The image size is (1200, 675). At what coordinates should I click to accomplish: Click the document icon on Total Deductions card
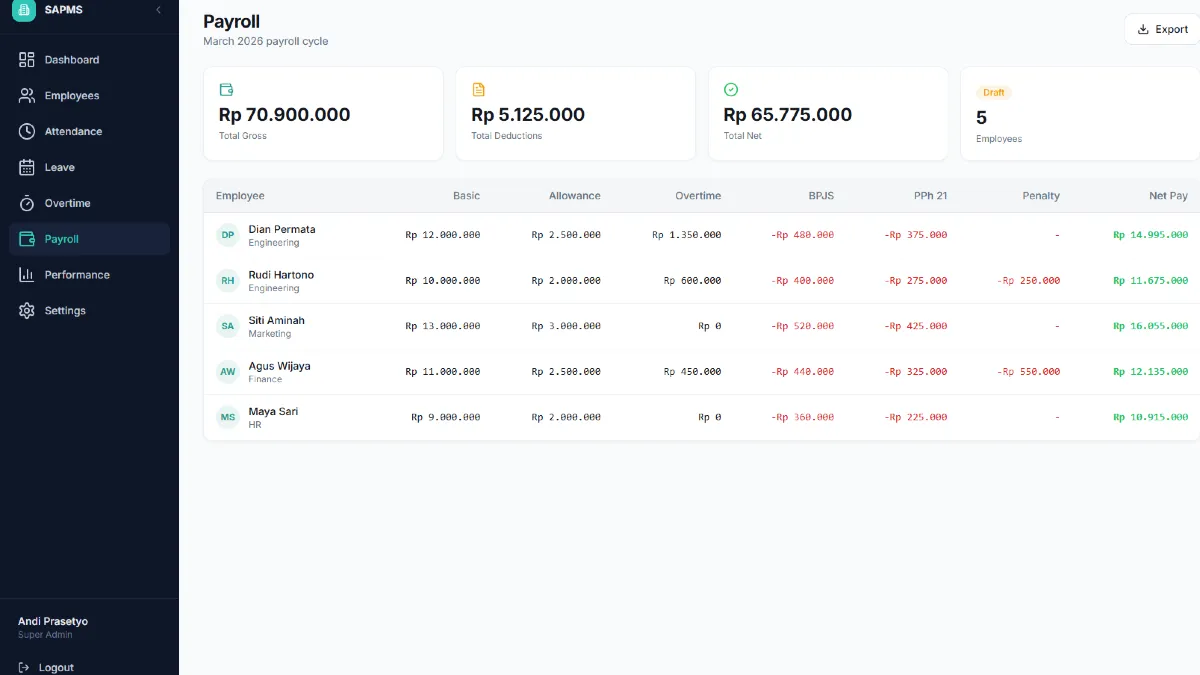point(478,89)
